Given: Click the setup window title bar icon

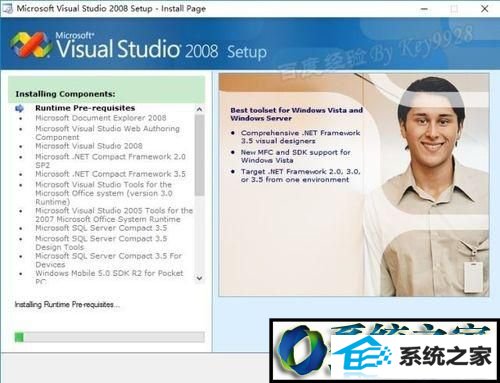Looking at the screenshot, I should [7, 8].
